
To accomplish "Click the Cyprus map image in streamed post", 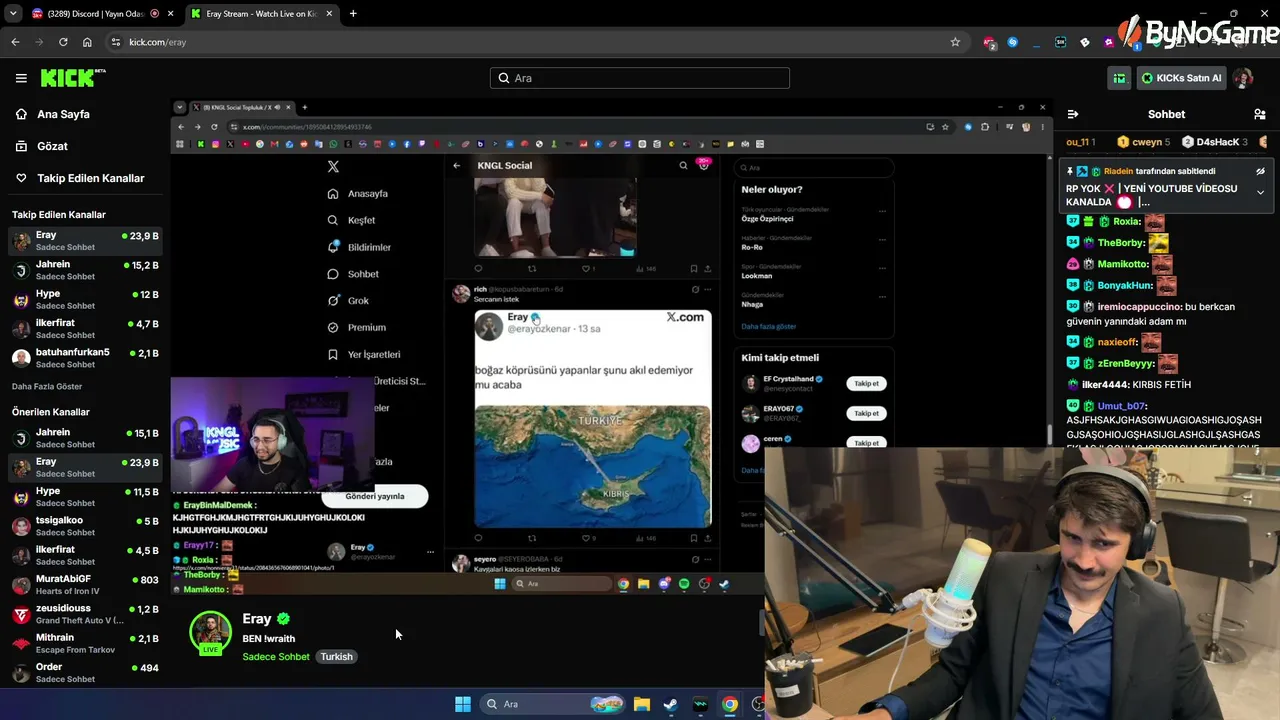I will pos(593,465).
